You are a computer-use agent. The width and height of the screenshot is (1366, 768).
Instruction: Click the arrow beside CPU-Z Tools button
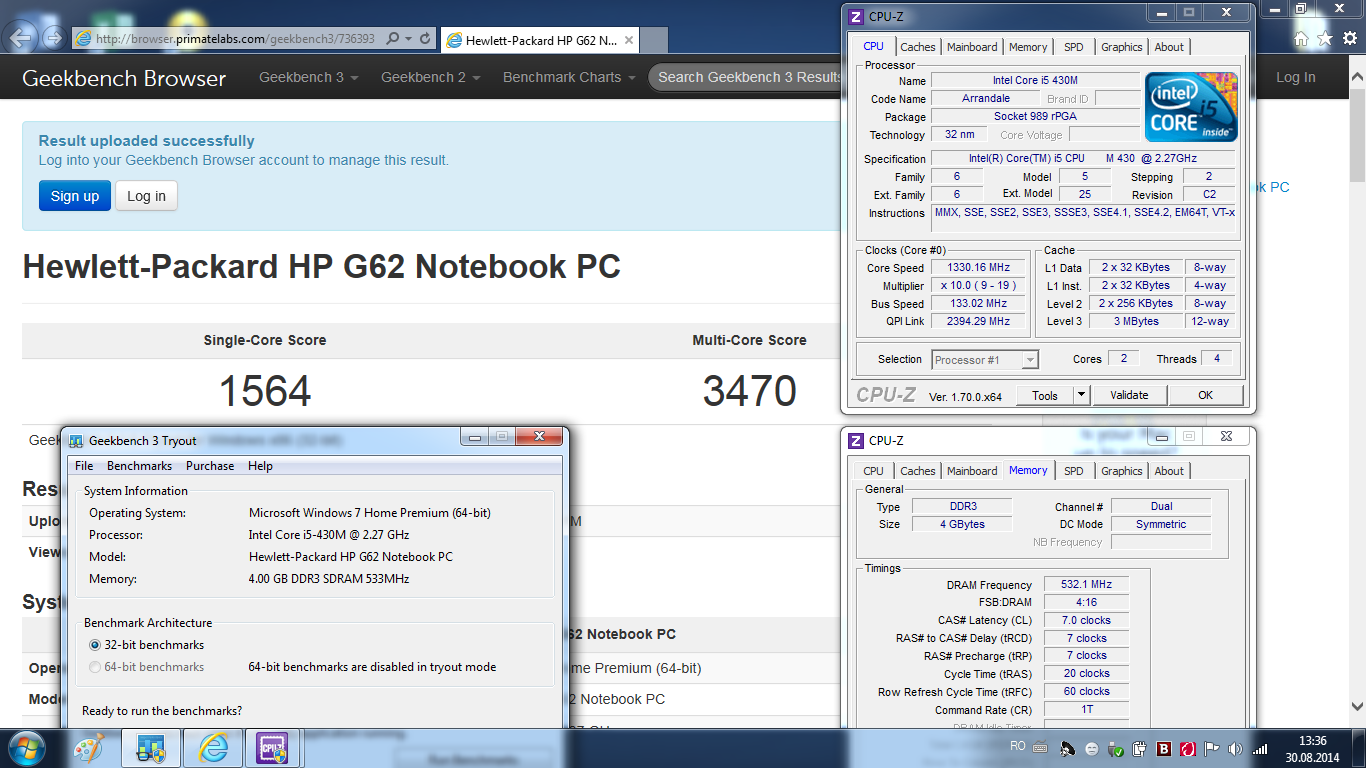[1081, 395]
